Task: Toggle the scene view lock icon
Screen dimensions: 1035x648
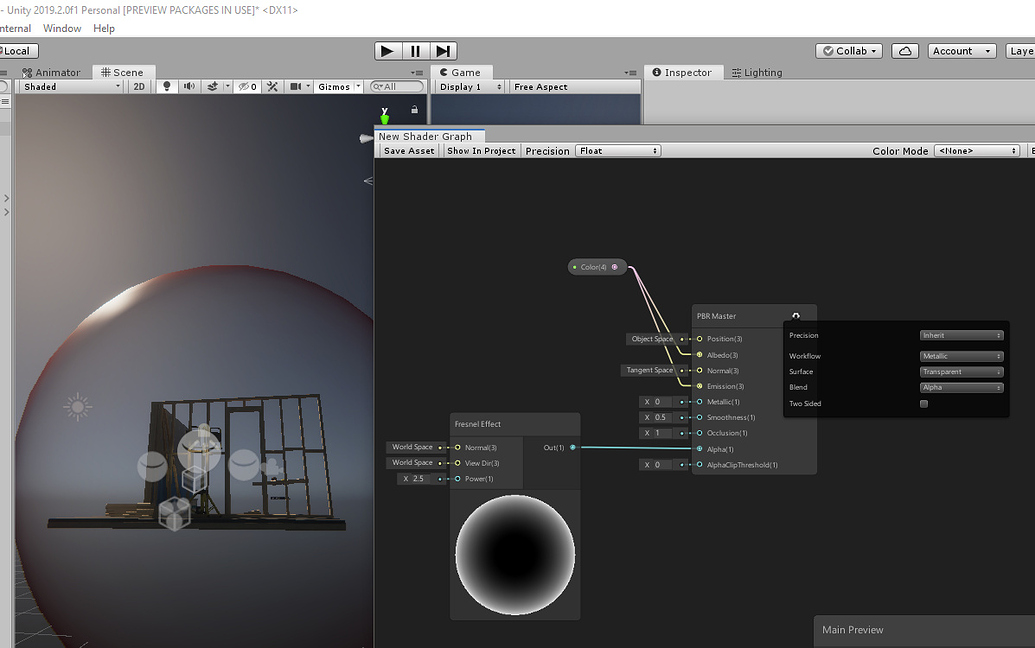Action: pos(414,110)
